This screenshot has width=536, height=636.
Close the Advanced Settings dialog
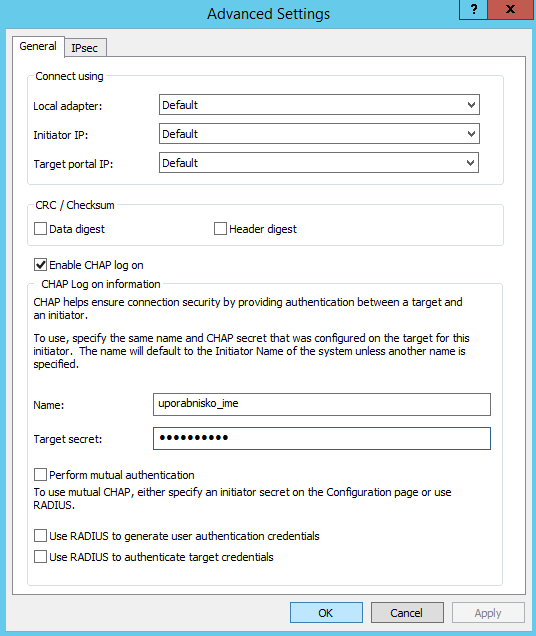pos(510,9)
